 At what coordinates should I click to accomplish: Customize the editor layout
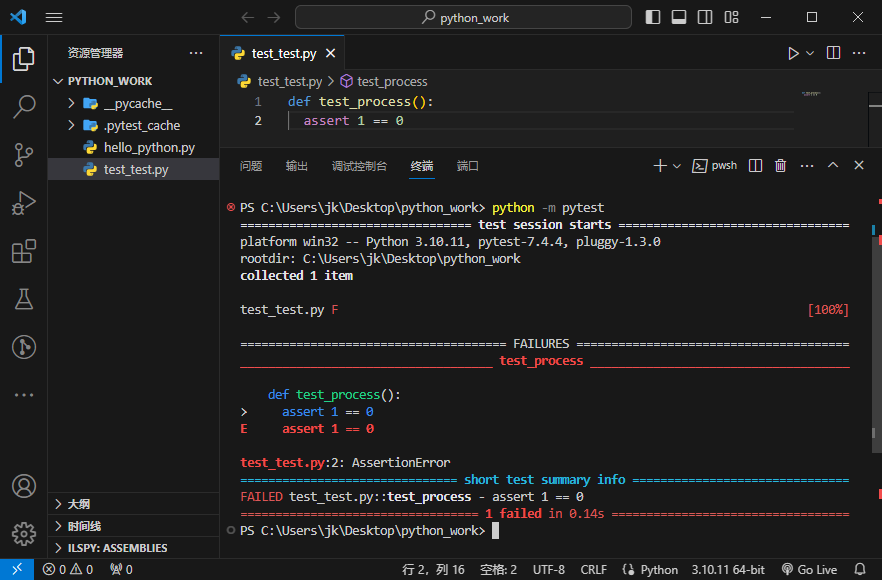pos(731,17)
